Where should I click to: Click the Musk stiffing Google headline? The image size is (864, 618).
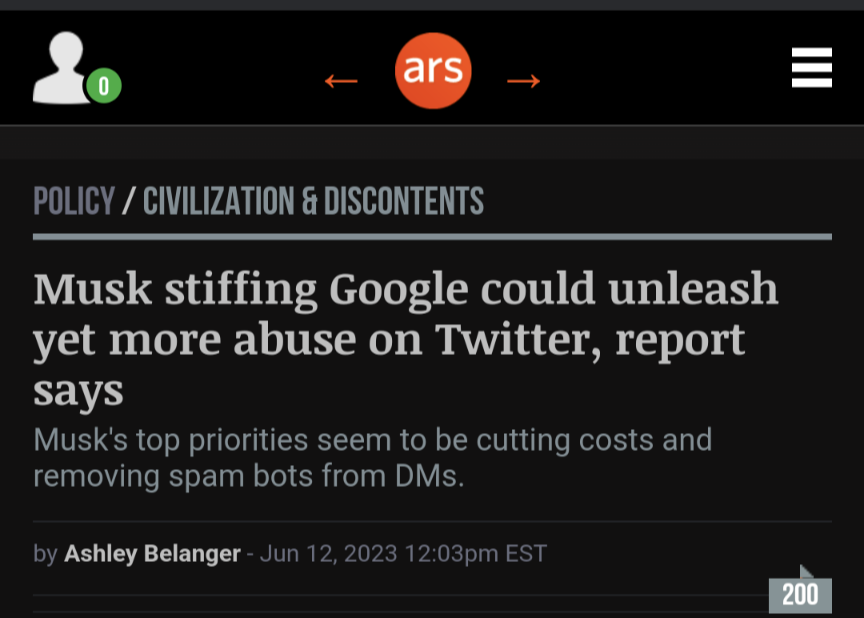[405, 339]
